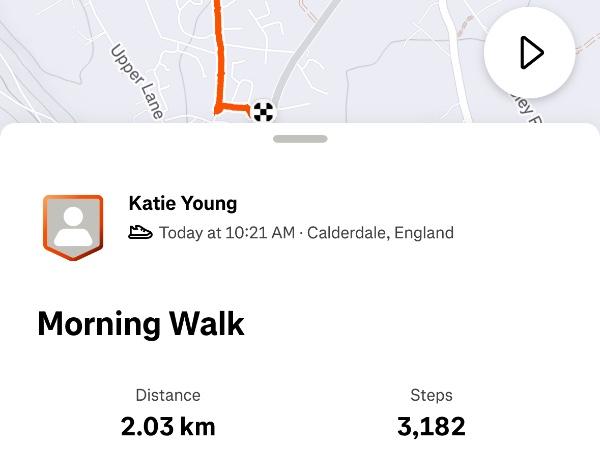This screenshot has height=450, width=600.
Task: Select the vertical orange route line
Action: coord(218,50)
